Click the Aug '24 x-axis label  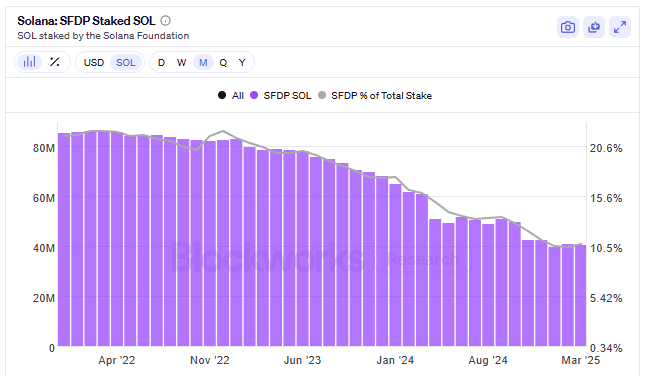pos(488,360)
